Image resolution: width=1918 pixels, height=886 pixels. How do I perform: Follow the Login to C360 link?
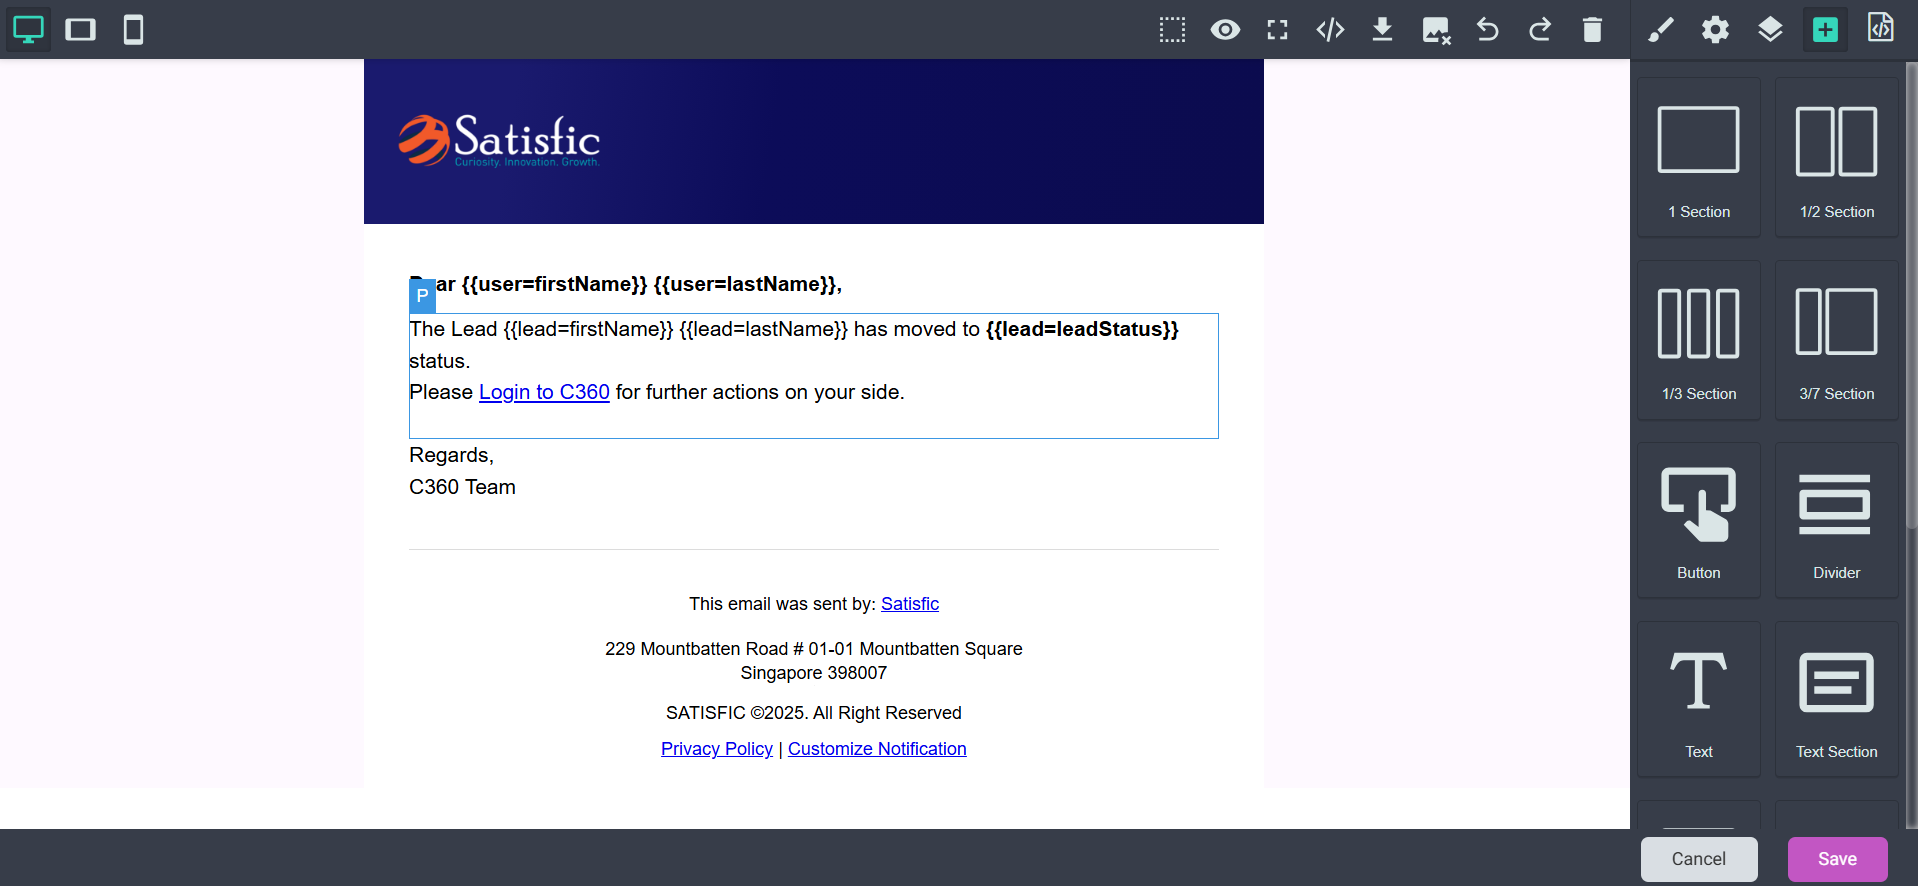pyautogui.click(x=544, y=392)
